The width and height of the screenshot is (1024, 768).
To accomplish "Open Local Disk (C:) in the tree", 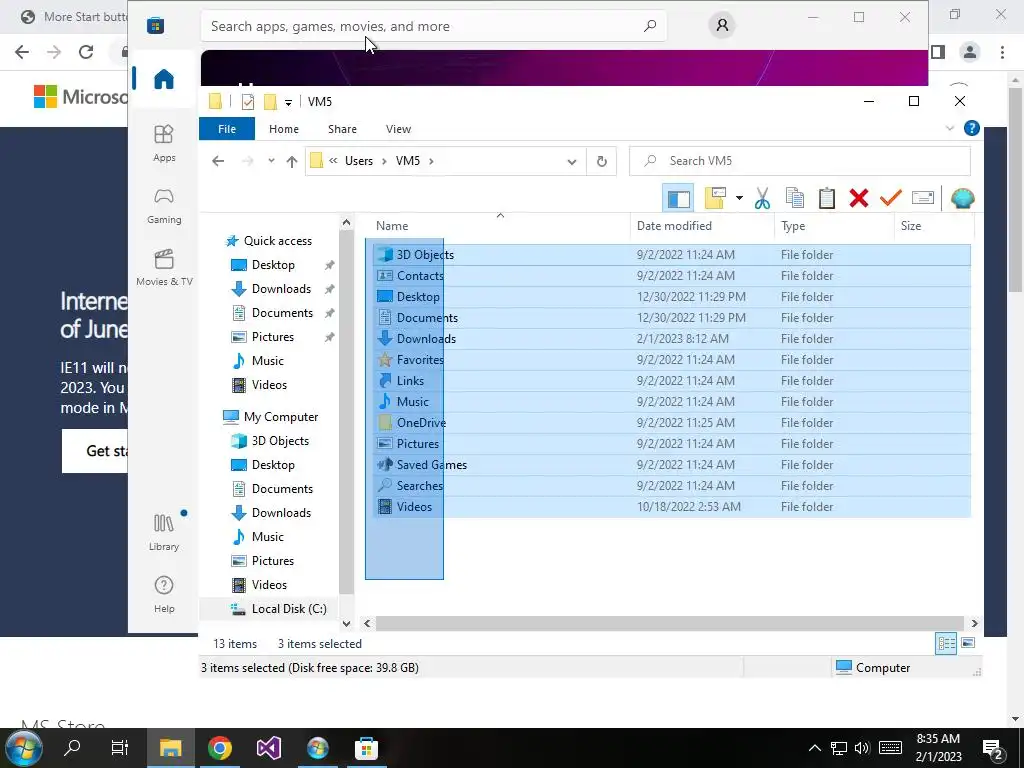I will (289, 609).
